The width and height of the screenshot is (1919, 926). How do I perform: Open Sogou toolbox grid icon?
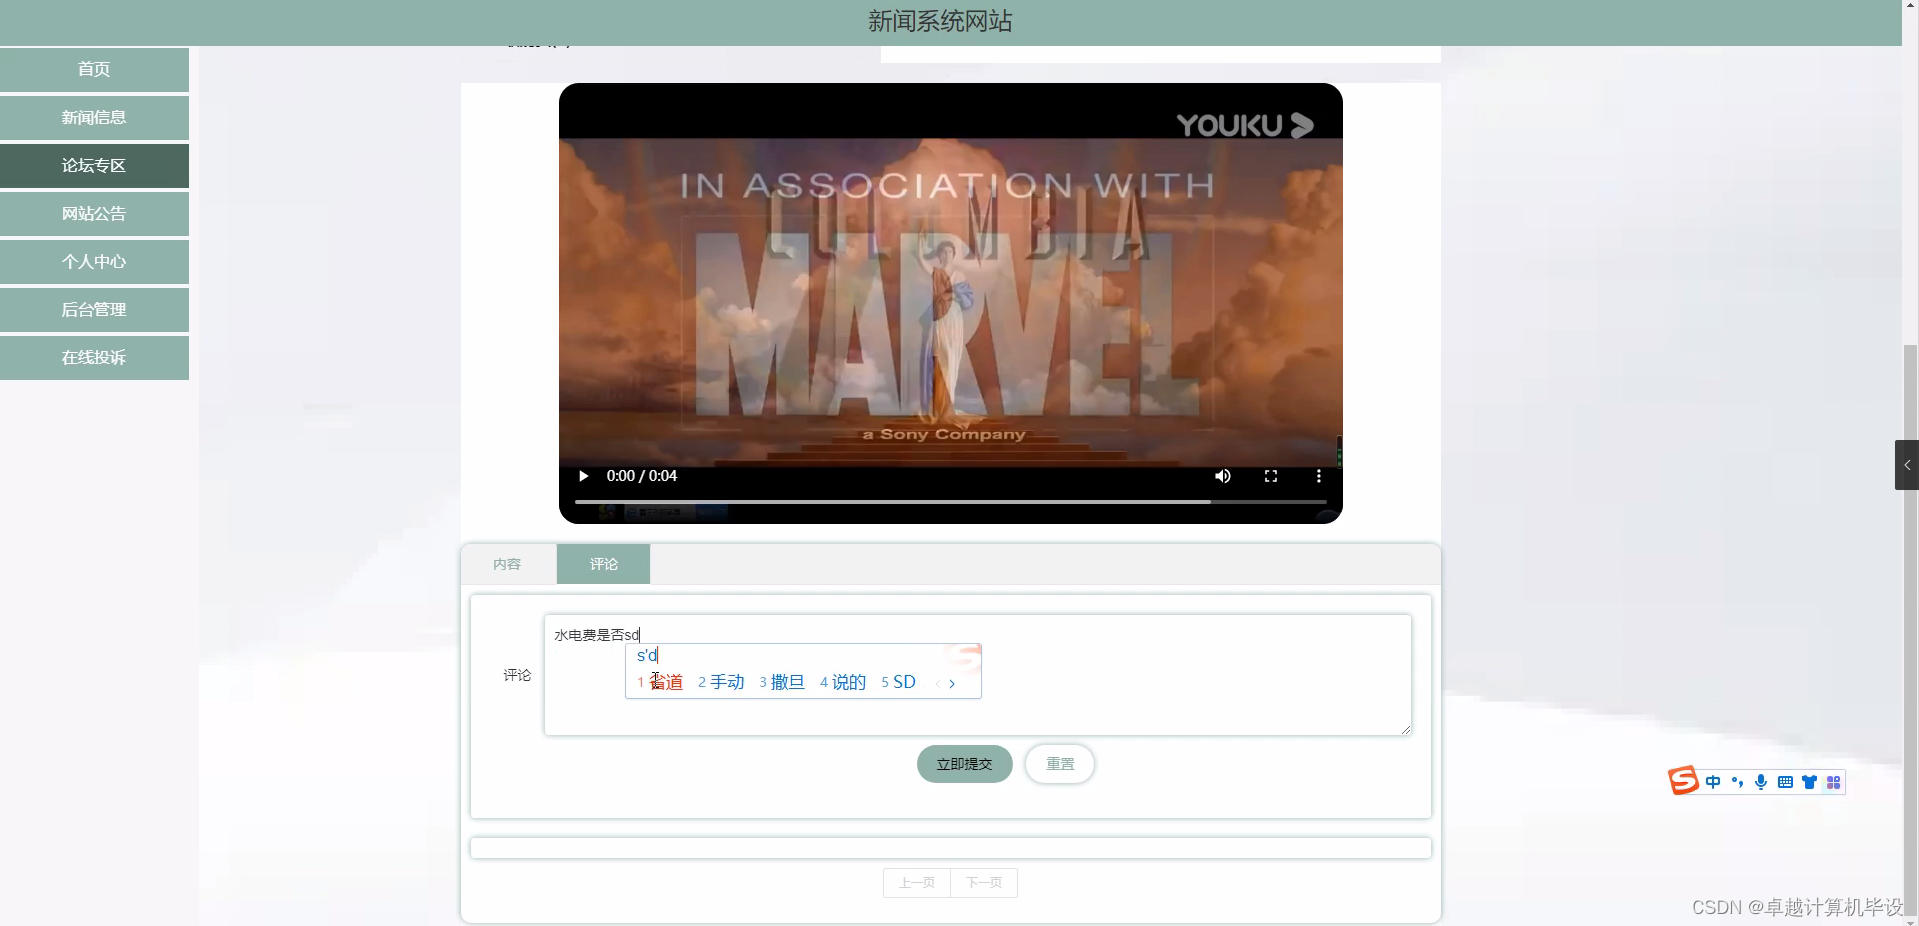tap(1833, 782)
